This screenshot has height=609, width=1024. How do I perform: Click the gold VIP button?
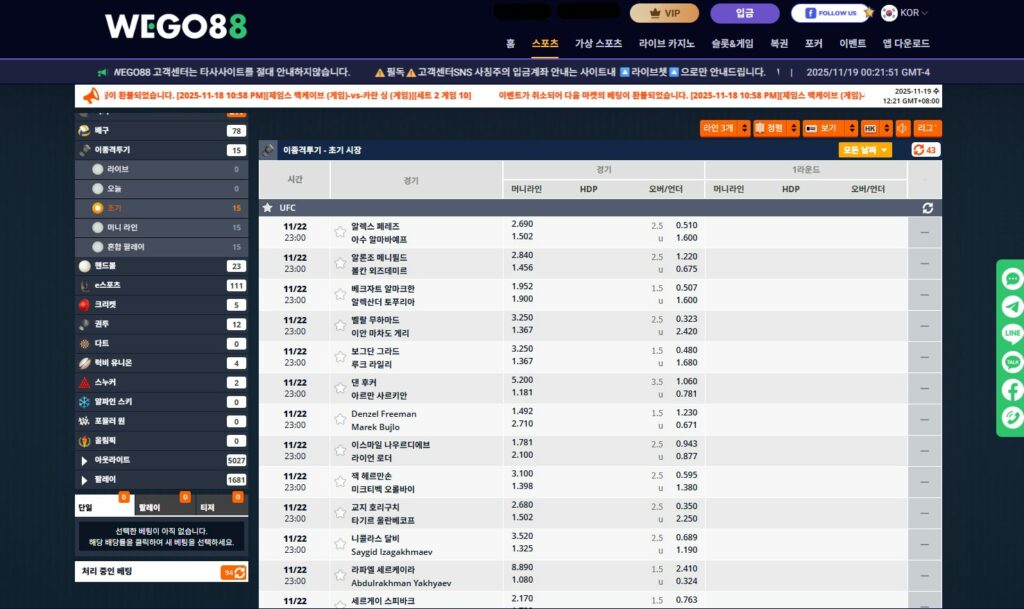click(x=664, y=13)
